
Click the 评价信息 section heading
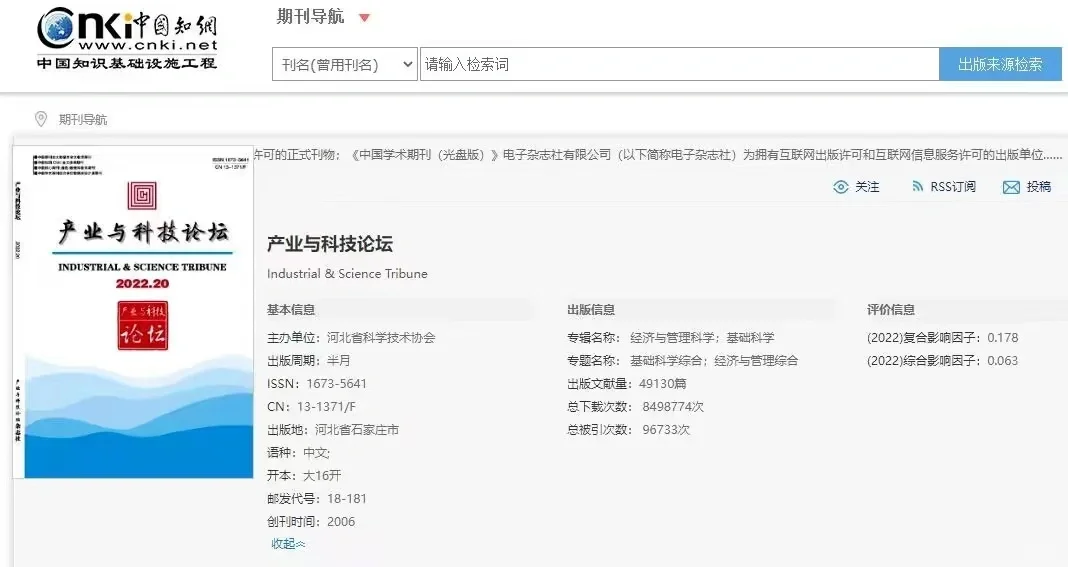click(891, 310)
